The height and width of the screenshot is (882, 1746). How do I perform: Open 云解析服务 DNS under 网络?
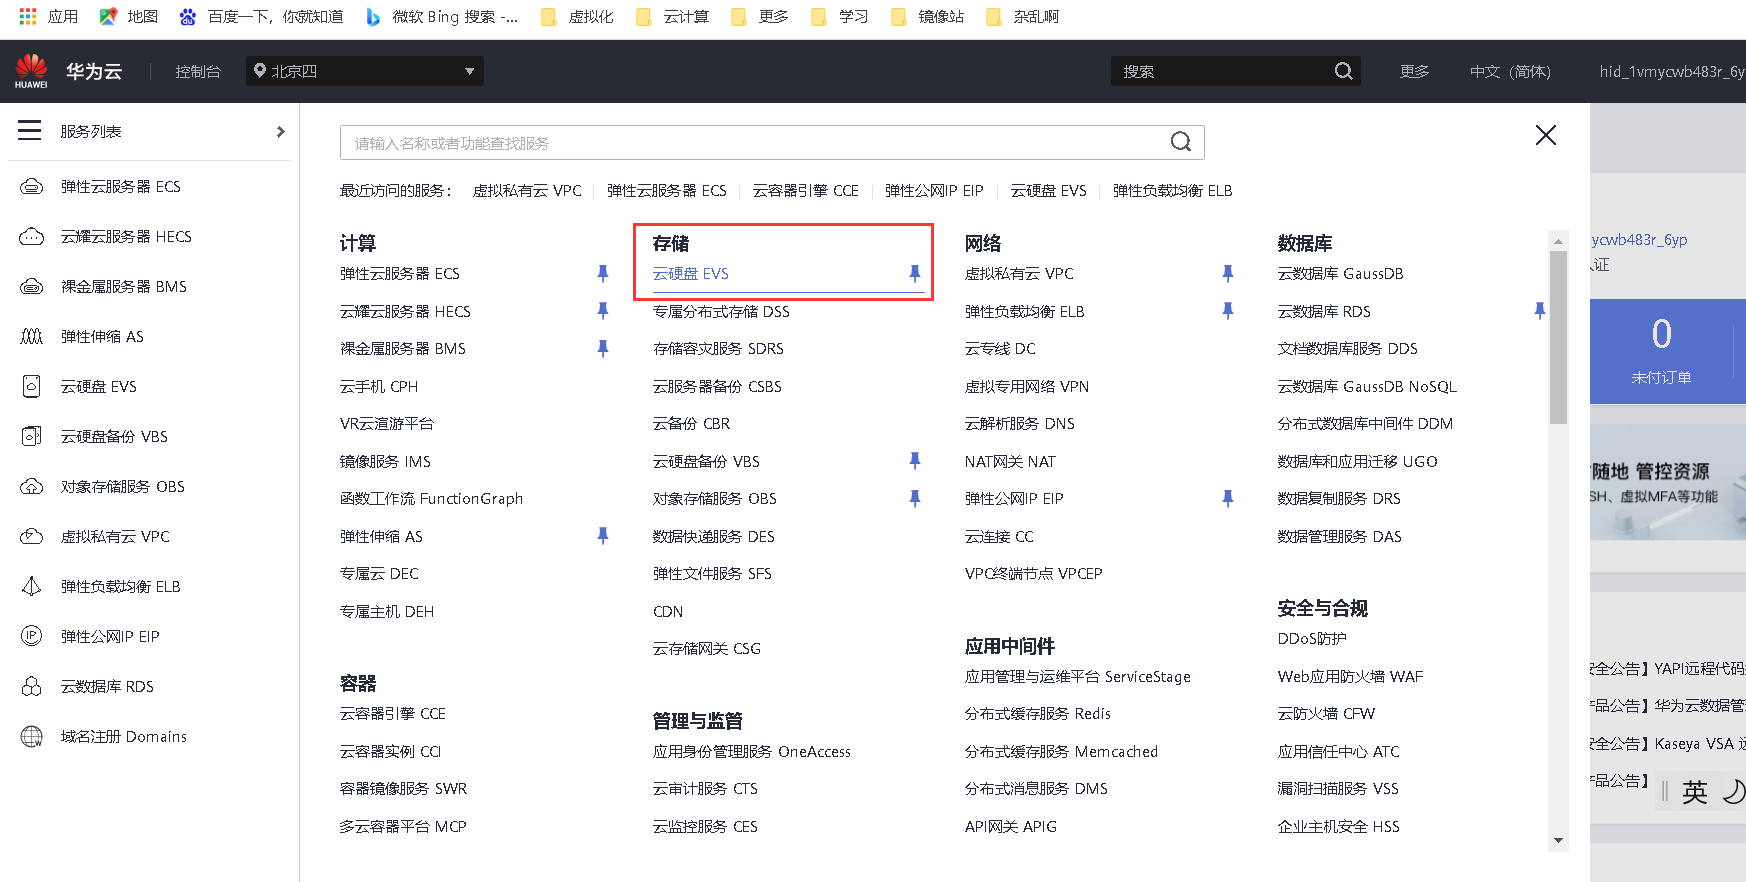pyautogui.click(x=1020, y=423)
